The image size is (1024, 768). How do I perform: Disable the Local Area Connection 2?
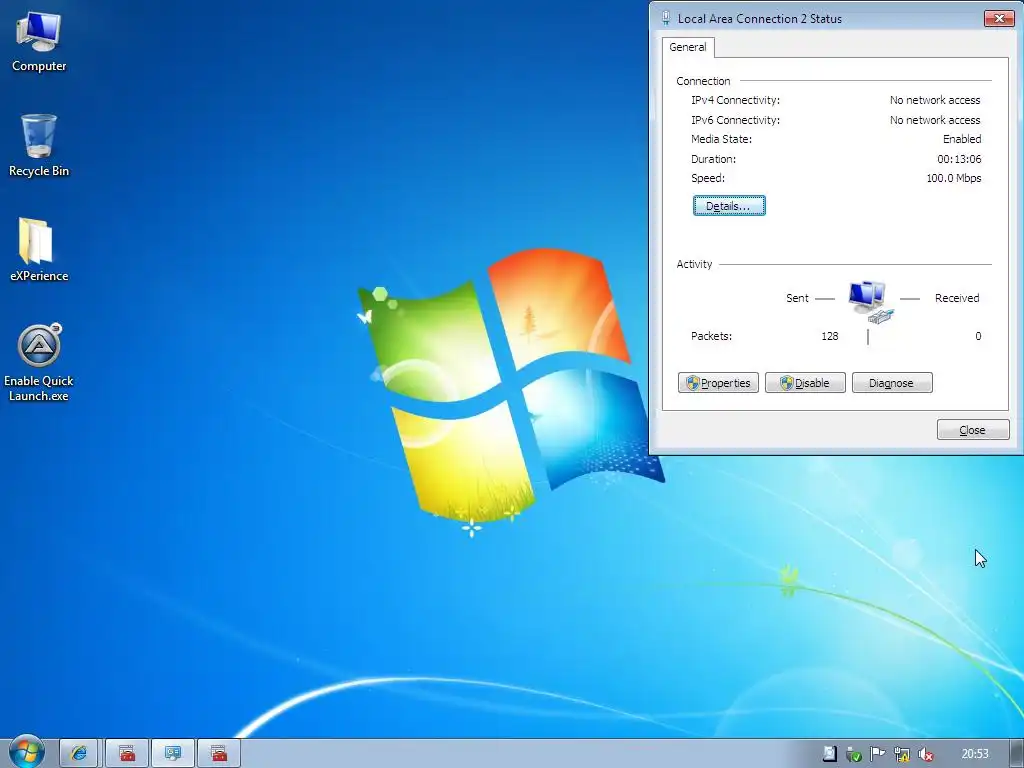[805, 383]
